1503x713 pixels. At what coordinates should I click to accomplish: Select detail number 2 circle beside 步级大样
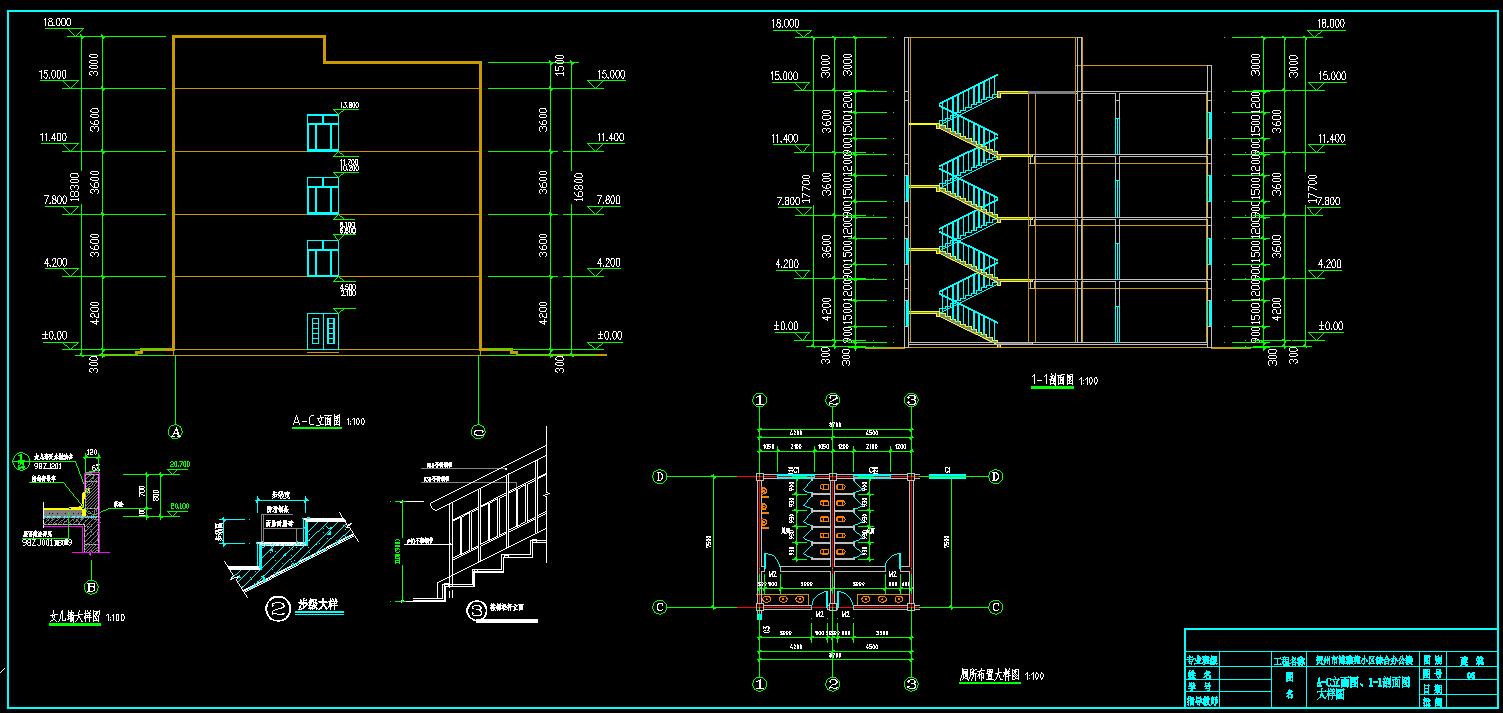(274, 607)
